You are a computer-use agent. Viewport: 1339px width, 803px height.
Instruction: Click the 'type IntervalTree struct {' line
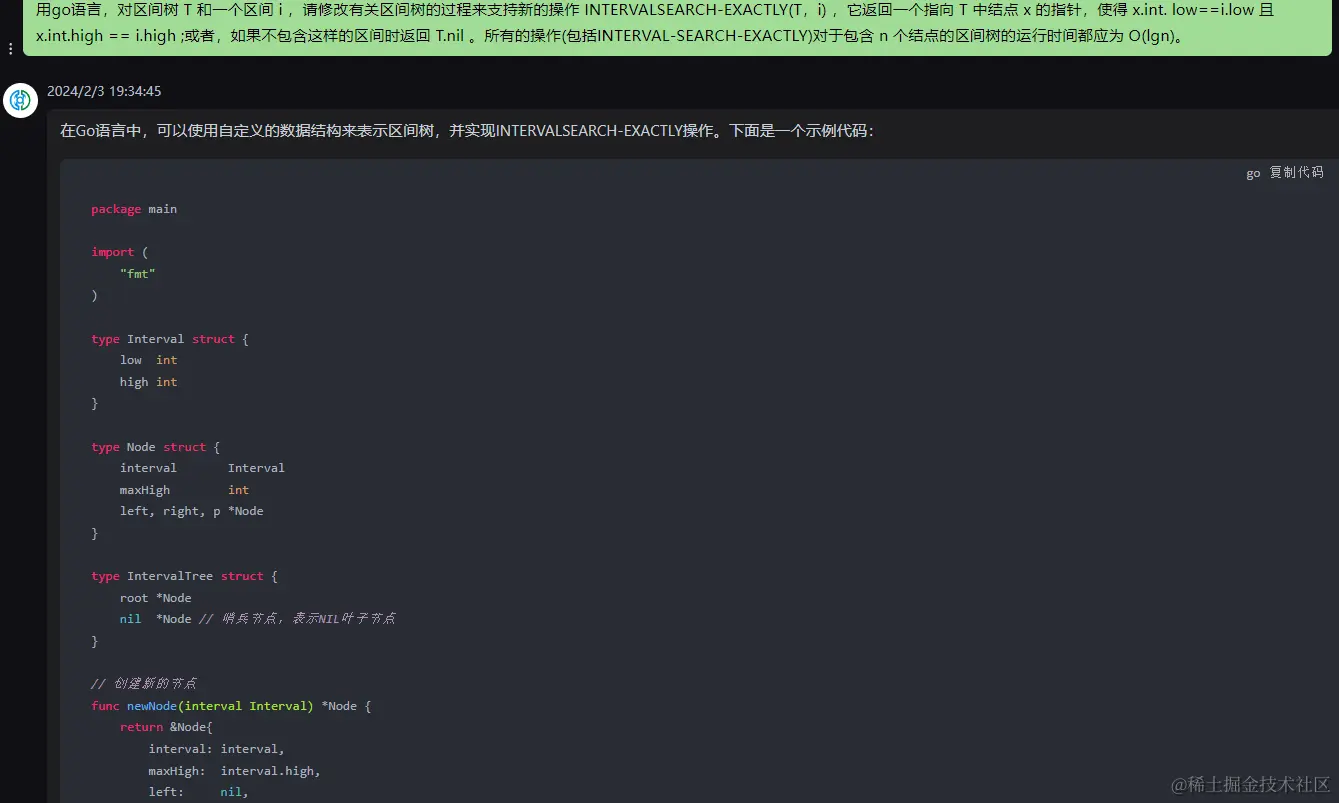pyautogui.click(x=184, y=576)
